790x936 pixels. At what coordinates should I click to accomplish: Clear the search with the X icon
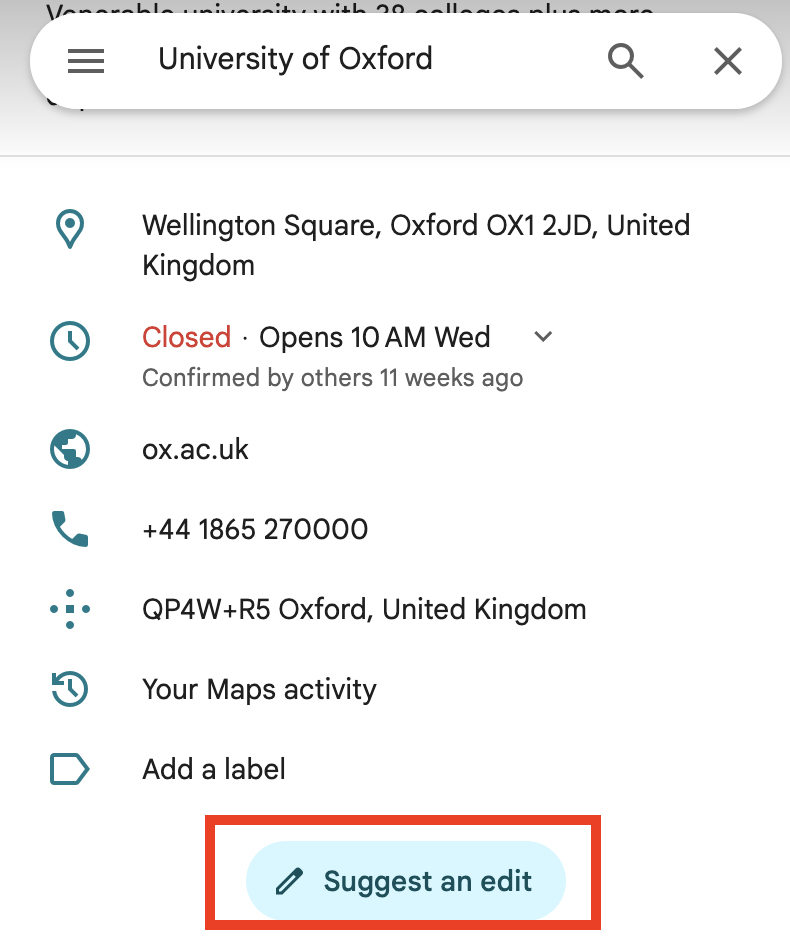728,62
